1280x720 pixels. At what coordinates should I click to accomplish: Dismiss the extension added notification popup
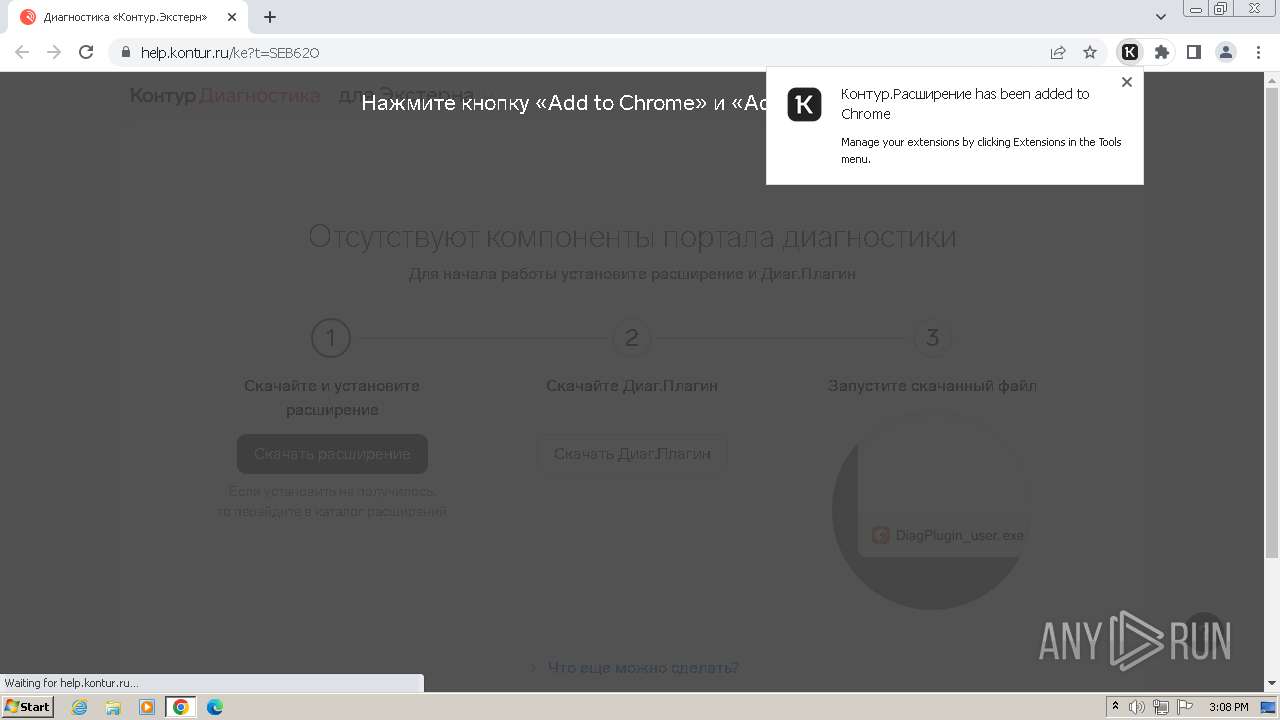[x=1127, y=82]
